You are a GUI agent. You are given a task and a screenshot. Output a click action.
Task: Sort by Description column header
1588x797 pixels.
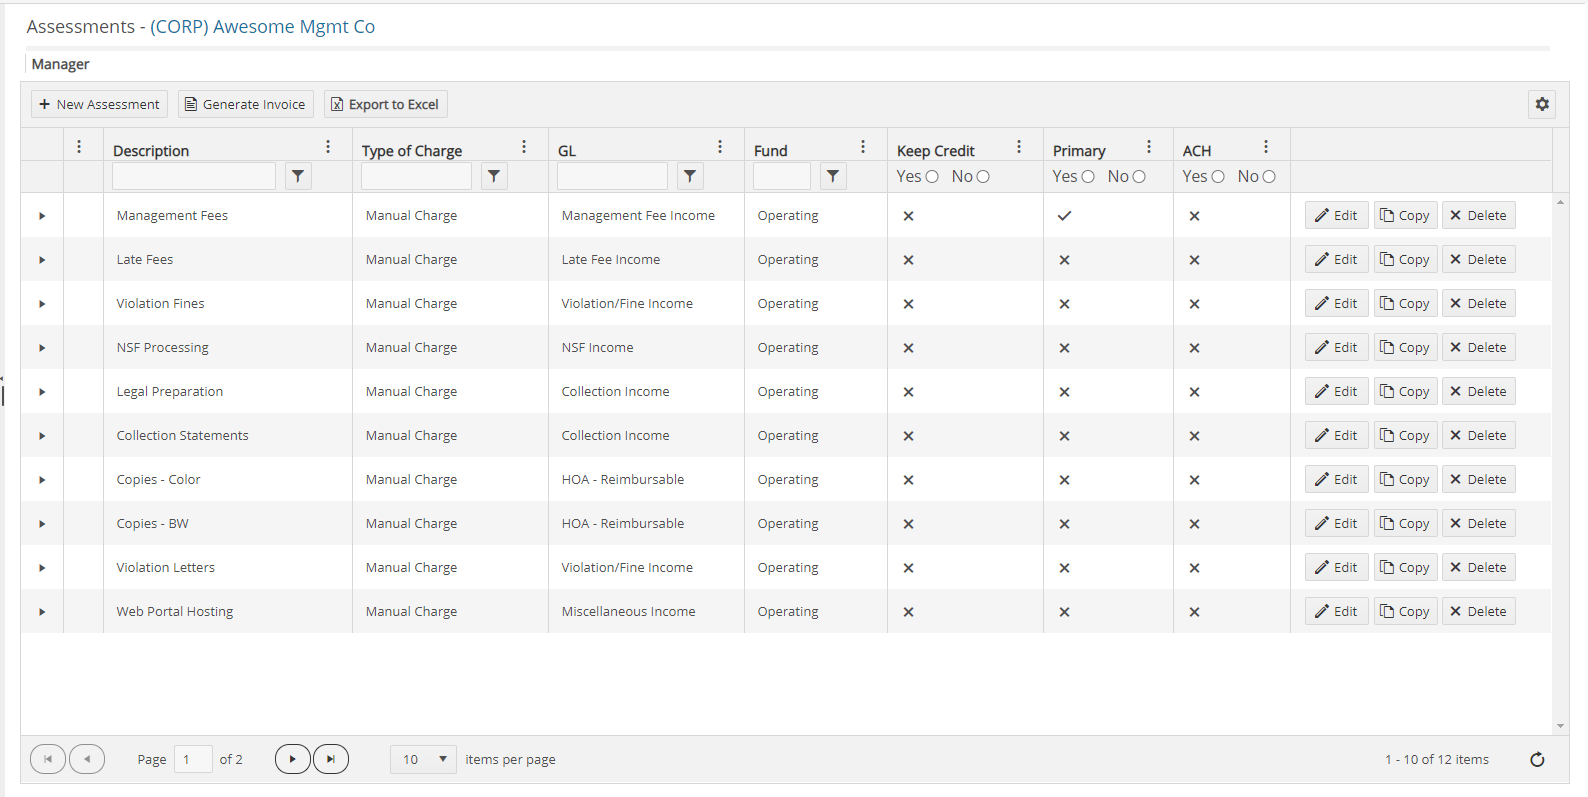click(151, 151)
